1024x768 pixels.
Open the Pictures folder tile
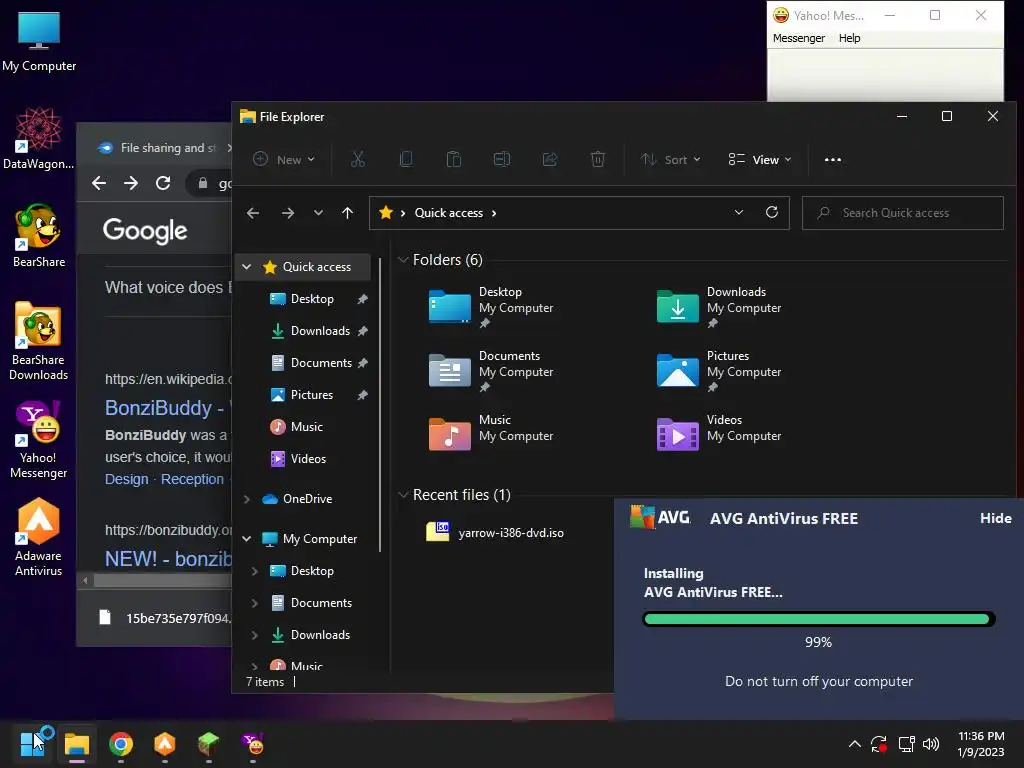(719, 371)
